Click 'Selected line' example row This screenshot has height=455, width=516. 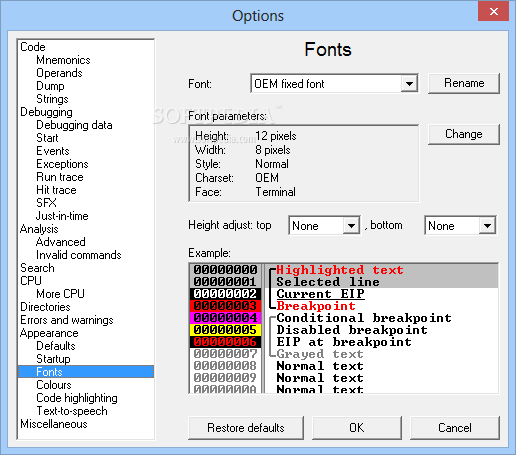click(x=328, y=282)
